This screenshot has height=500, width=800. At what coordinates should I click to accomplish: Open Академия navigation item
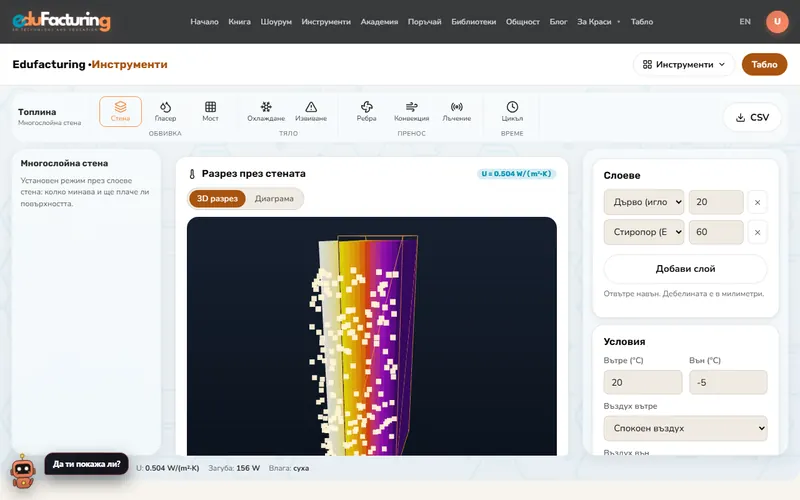coord(379,21)
